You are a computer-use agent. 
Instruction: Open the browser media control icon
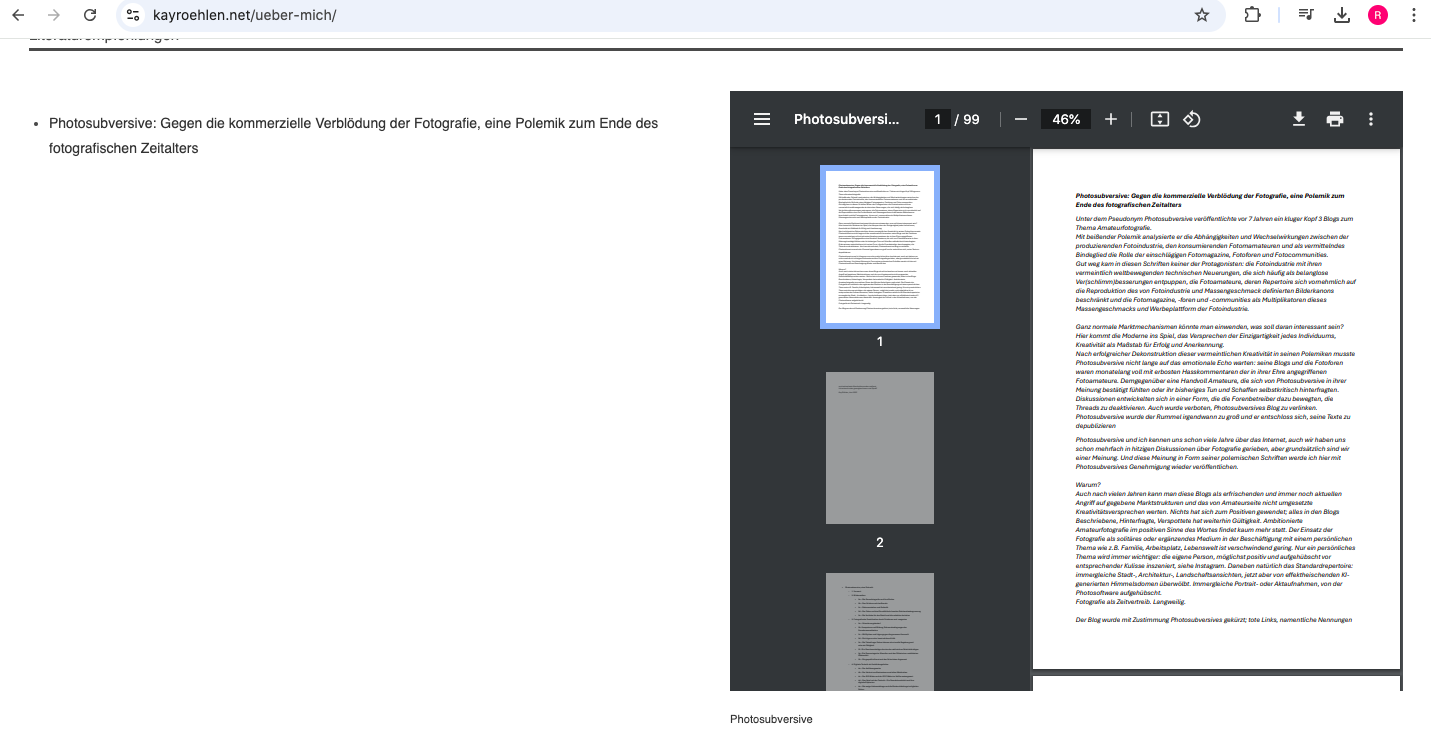(1306, 15)
